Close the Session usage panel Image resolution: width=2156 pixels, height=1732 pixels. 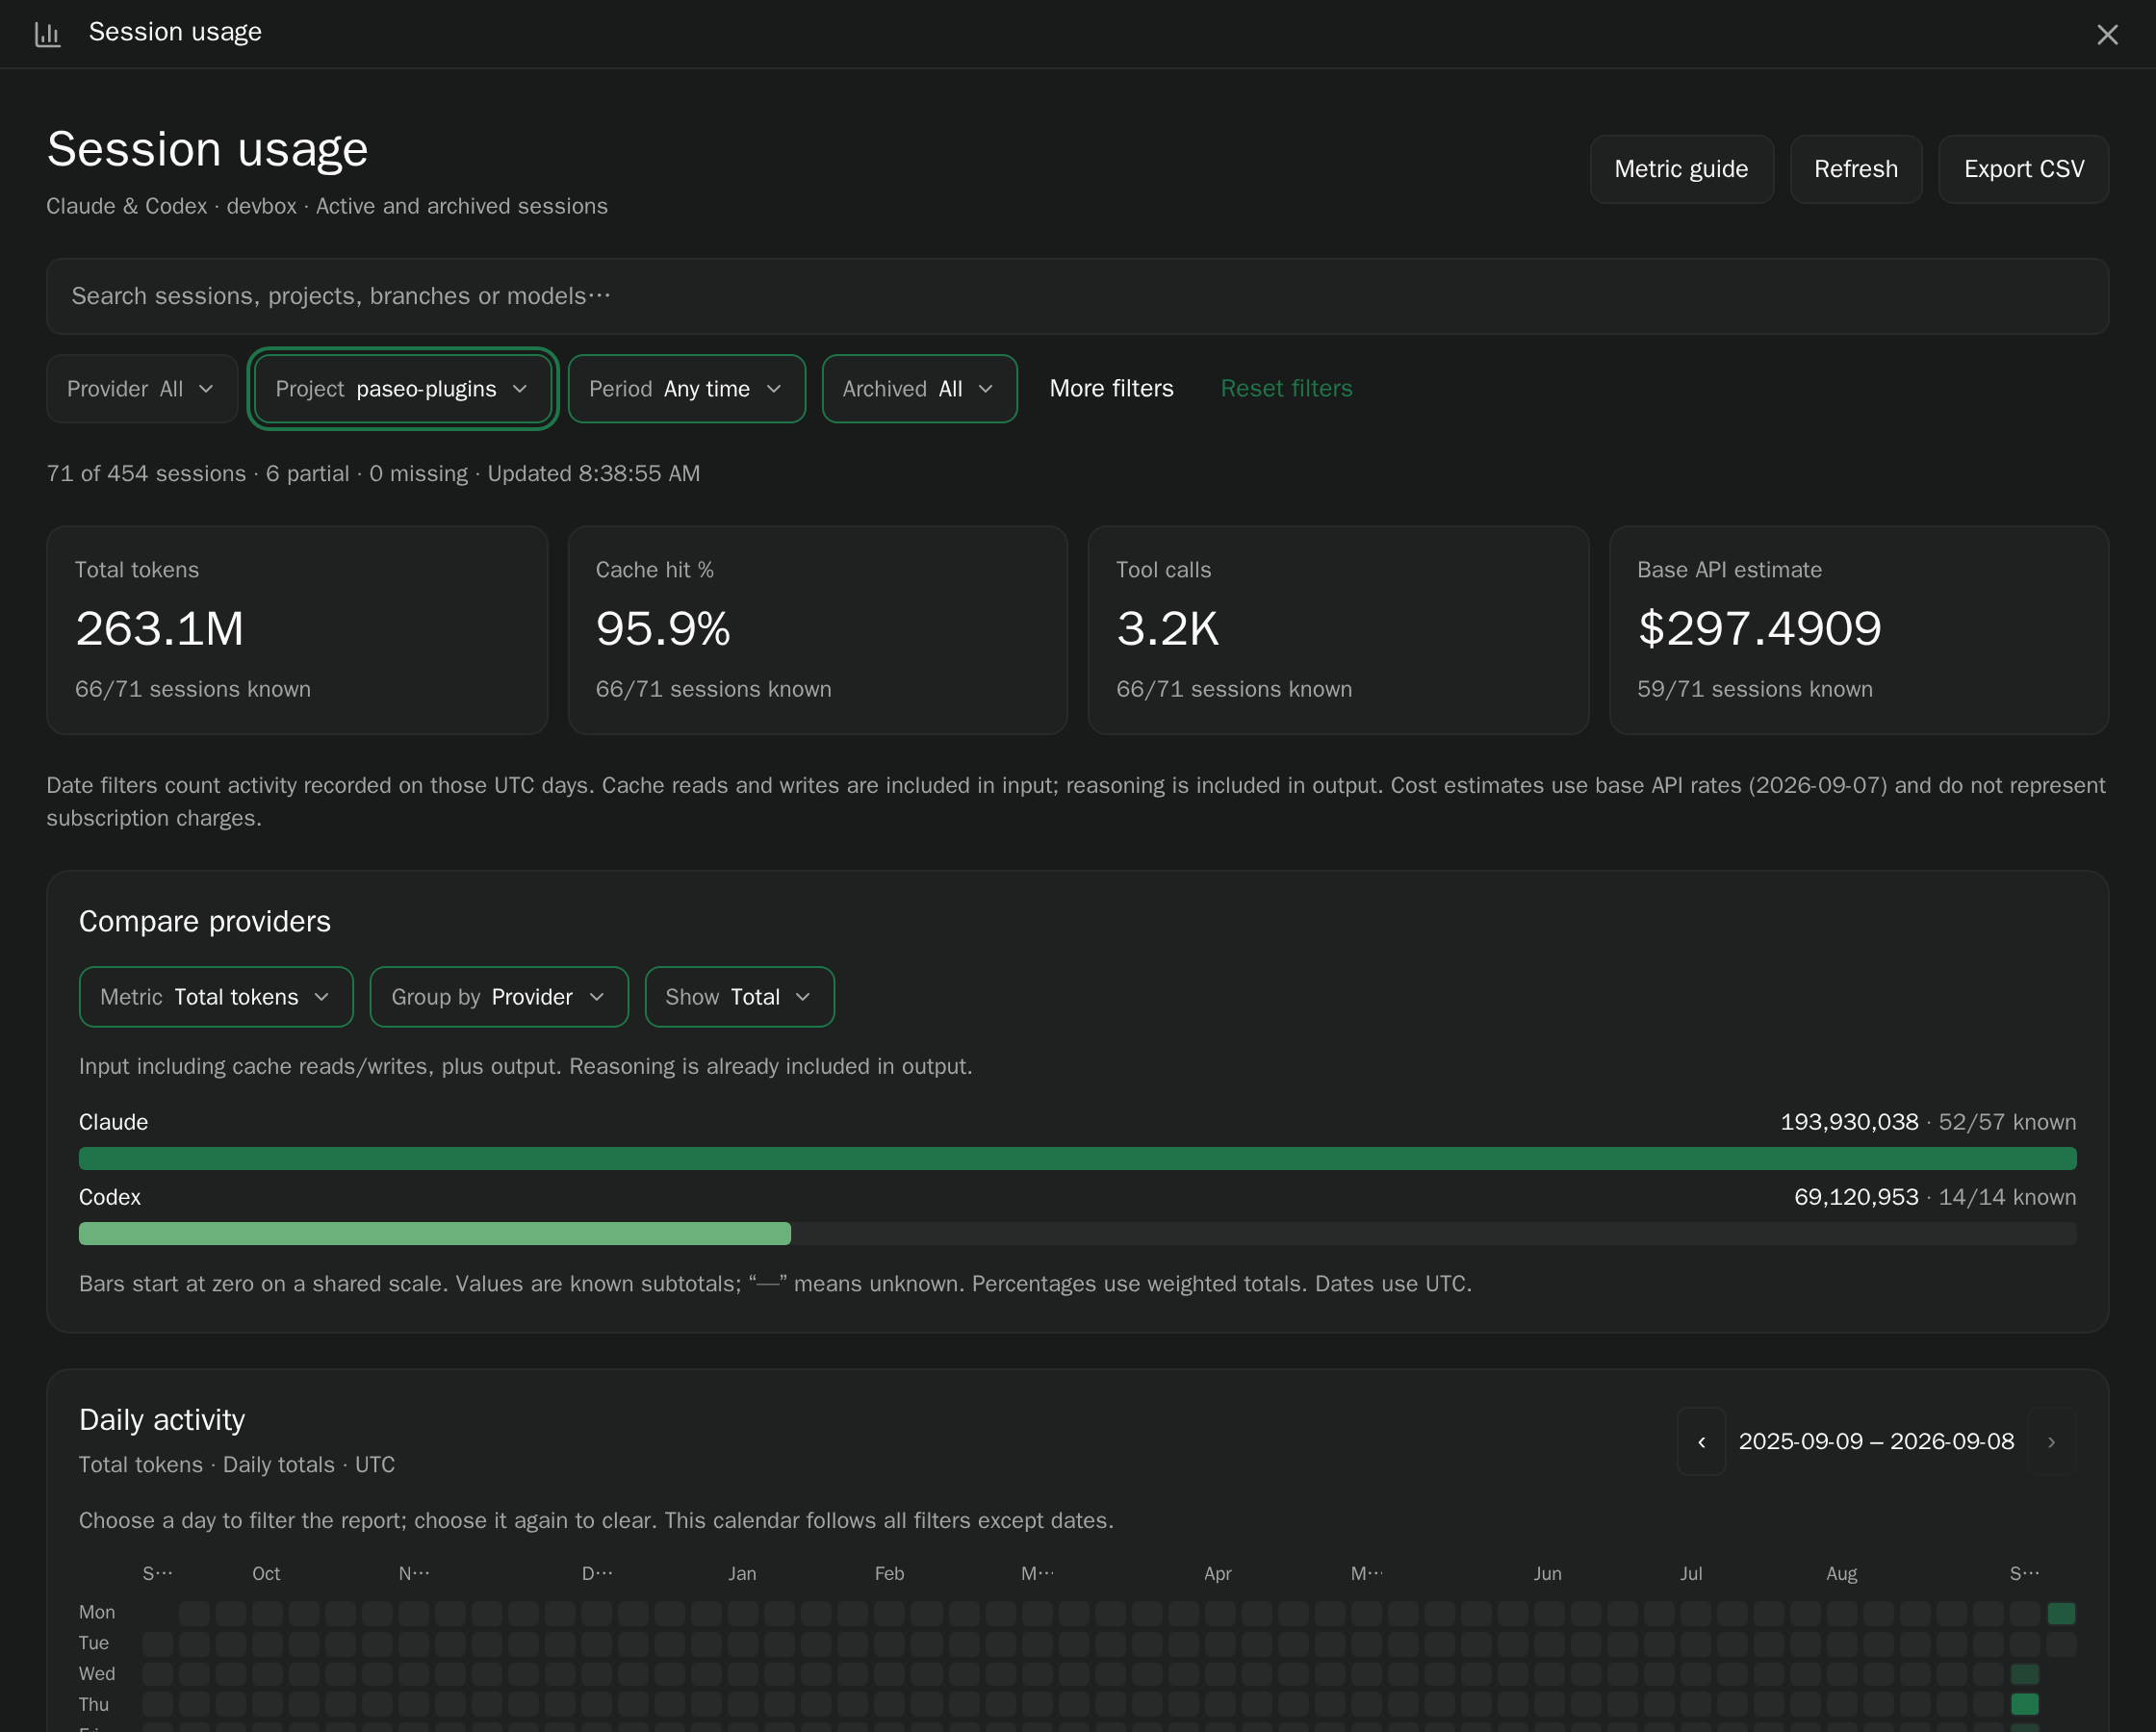pyautogui.click(x=2107, y=35)
